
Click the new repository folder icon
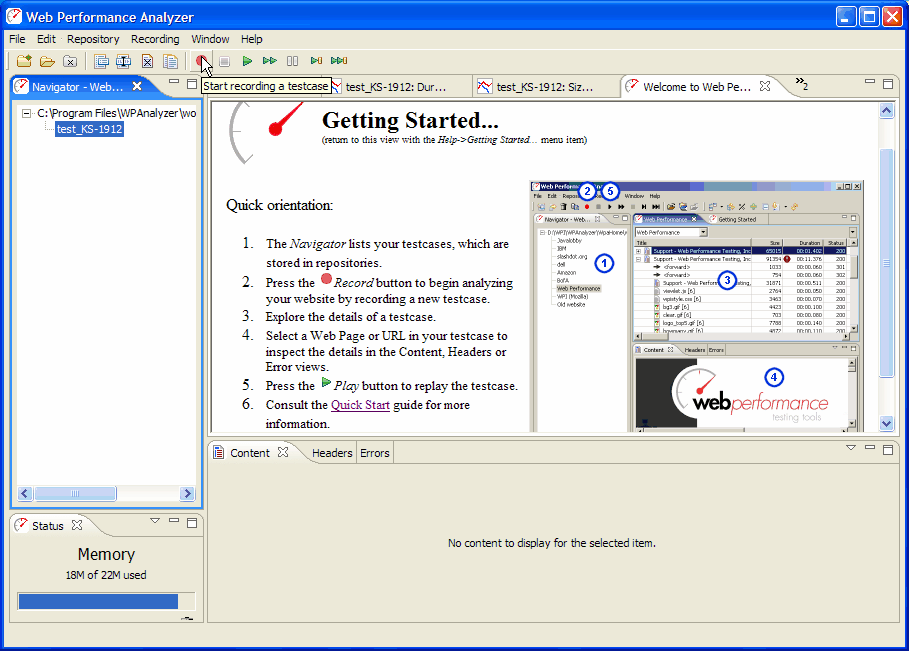pos(25,62)
